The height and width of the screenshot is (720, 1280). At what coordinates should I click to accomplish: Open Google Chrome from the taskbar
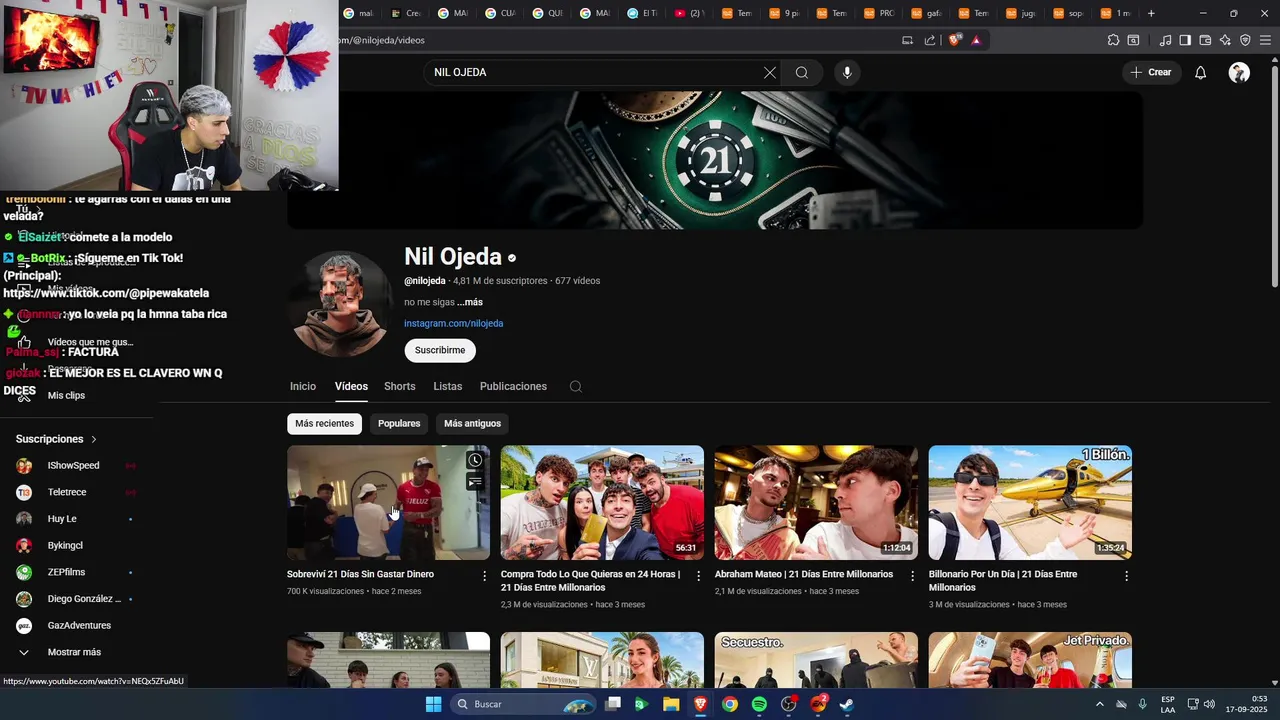pyautogui.click(x=730, y=704)
